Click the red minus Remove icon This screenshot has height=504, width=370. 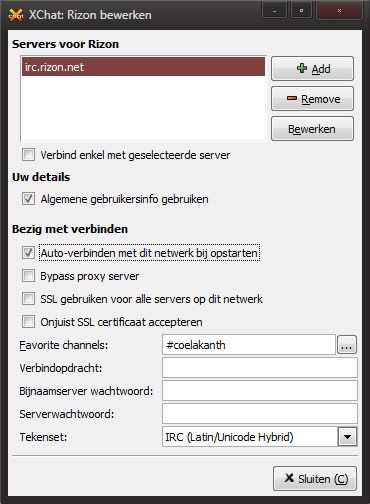[x=292, y=98]
